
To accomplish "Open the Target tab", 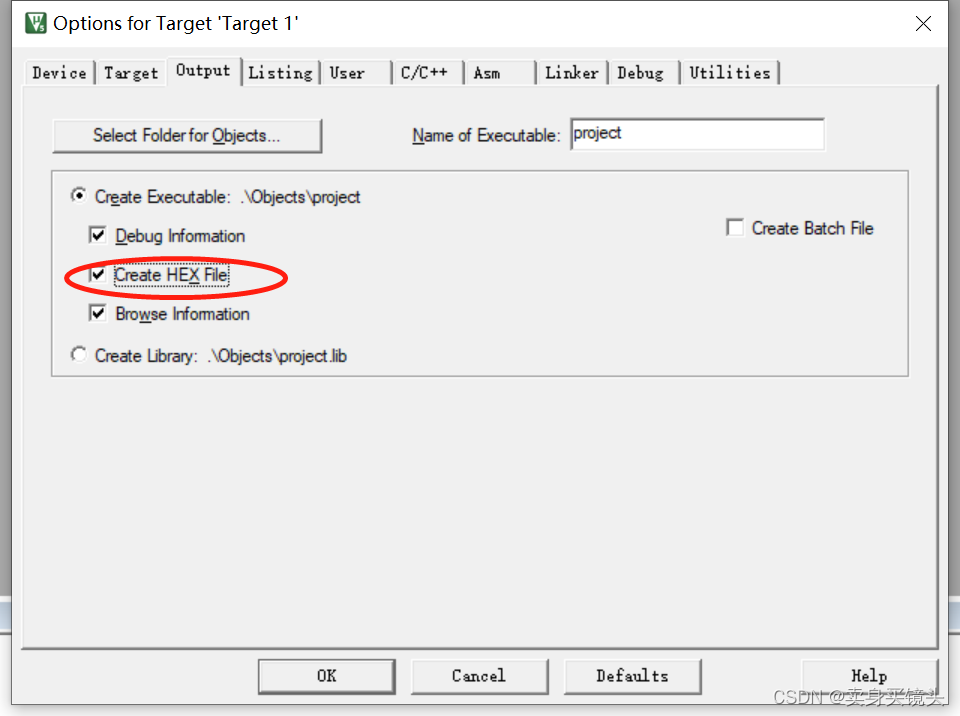I will (x=131, y=73).
